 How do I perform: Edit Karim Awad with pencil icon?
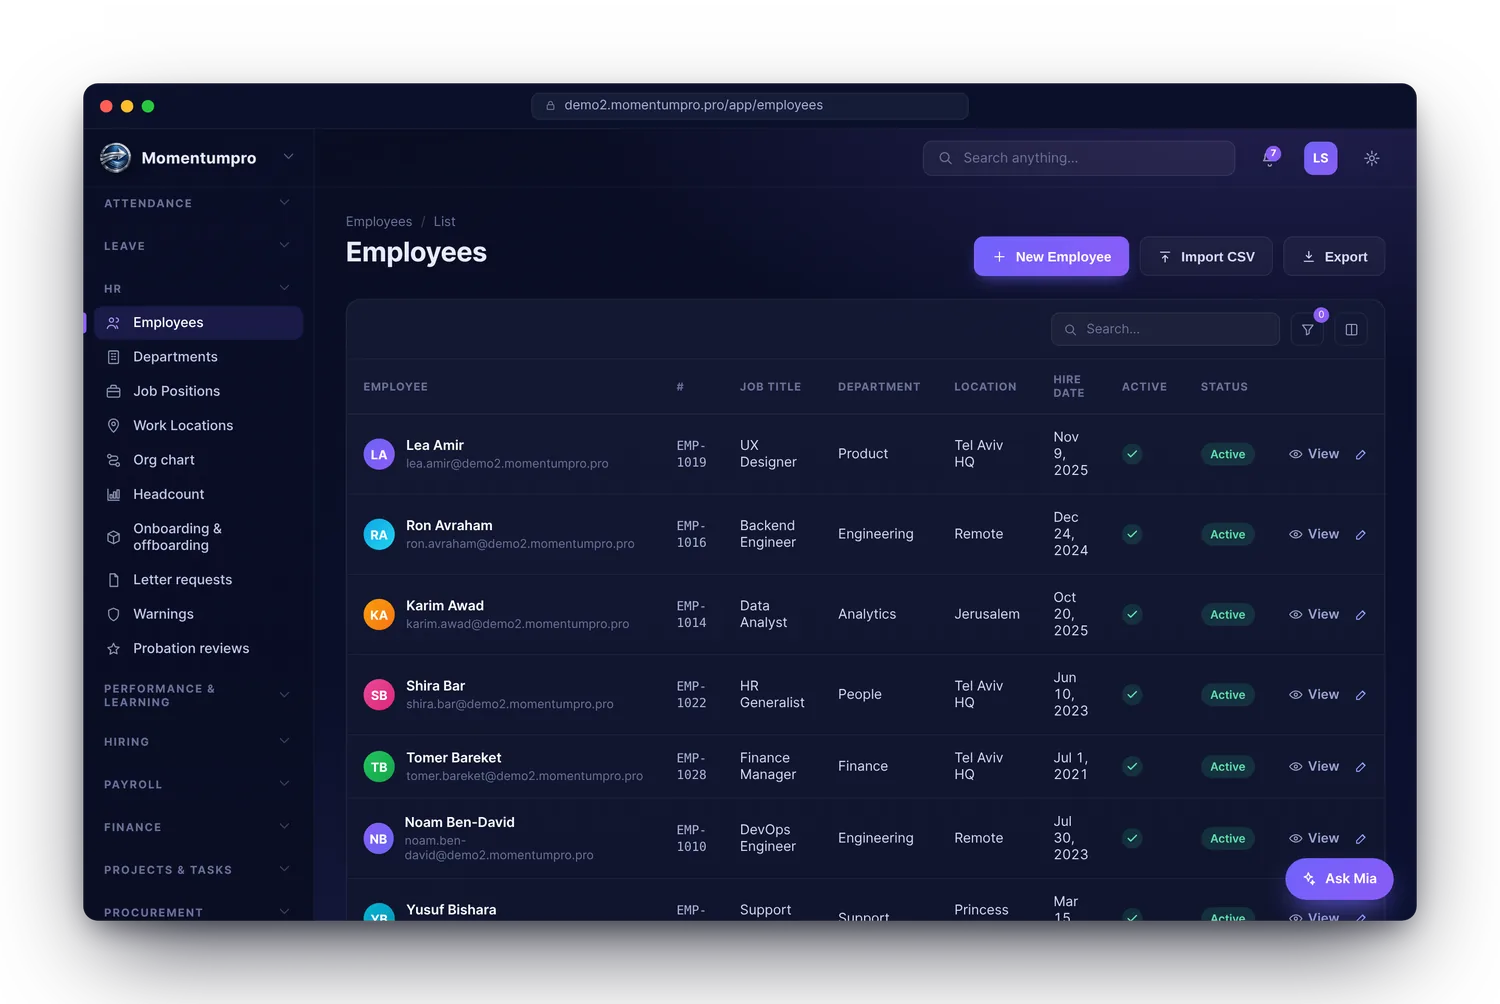pyautogui.click(x=1361, y=615)
